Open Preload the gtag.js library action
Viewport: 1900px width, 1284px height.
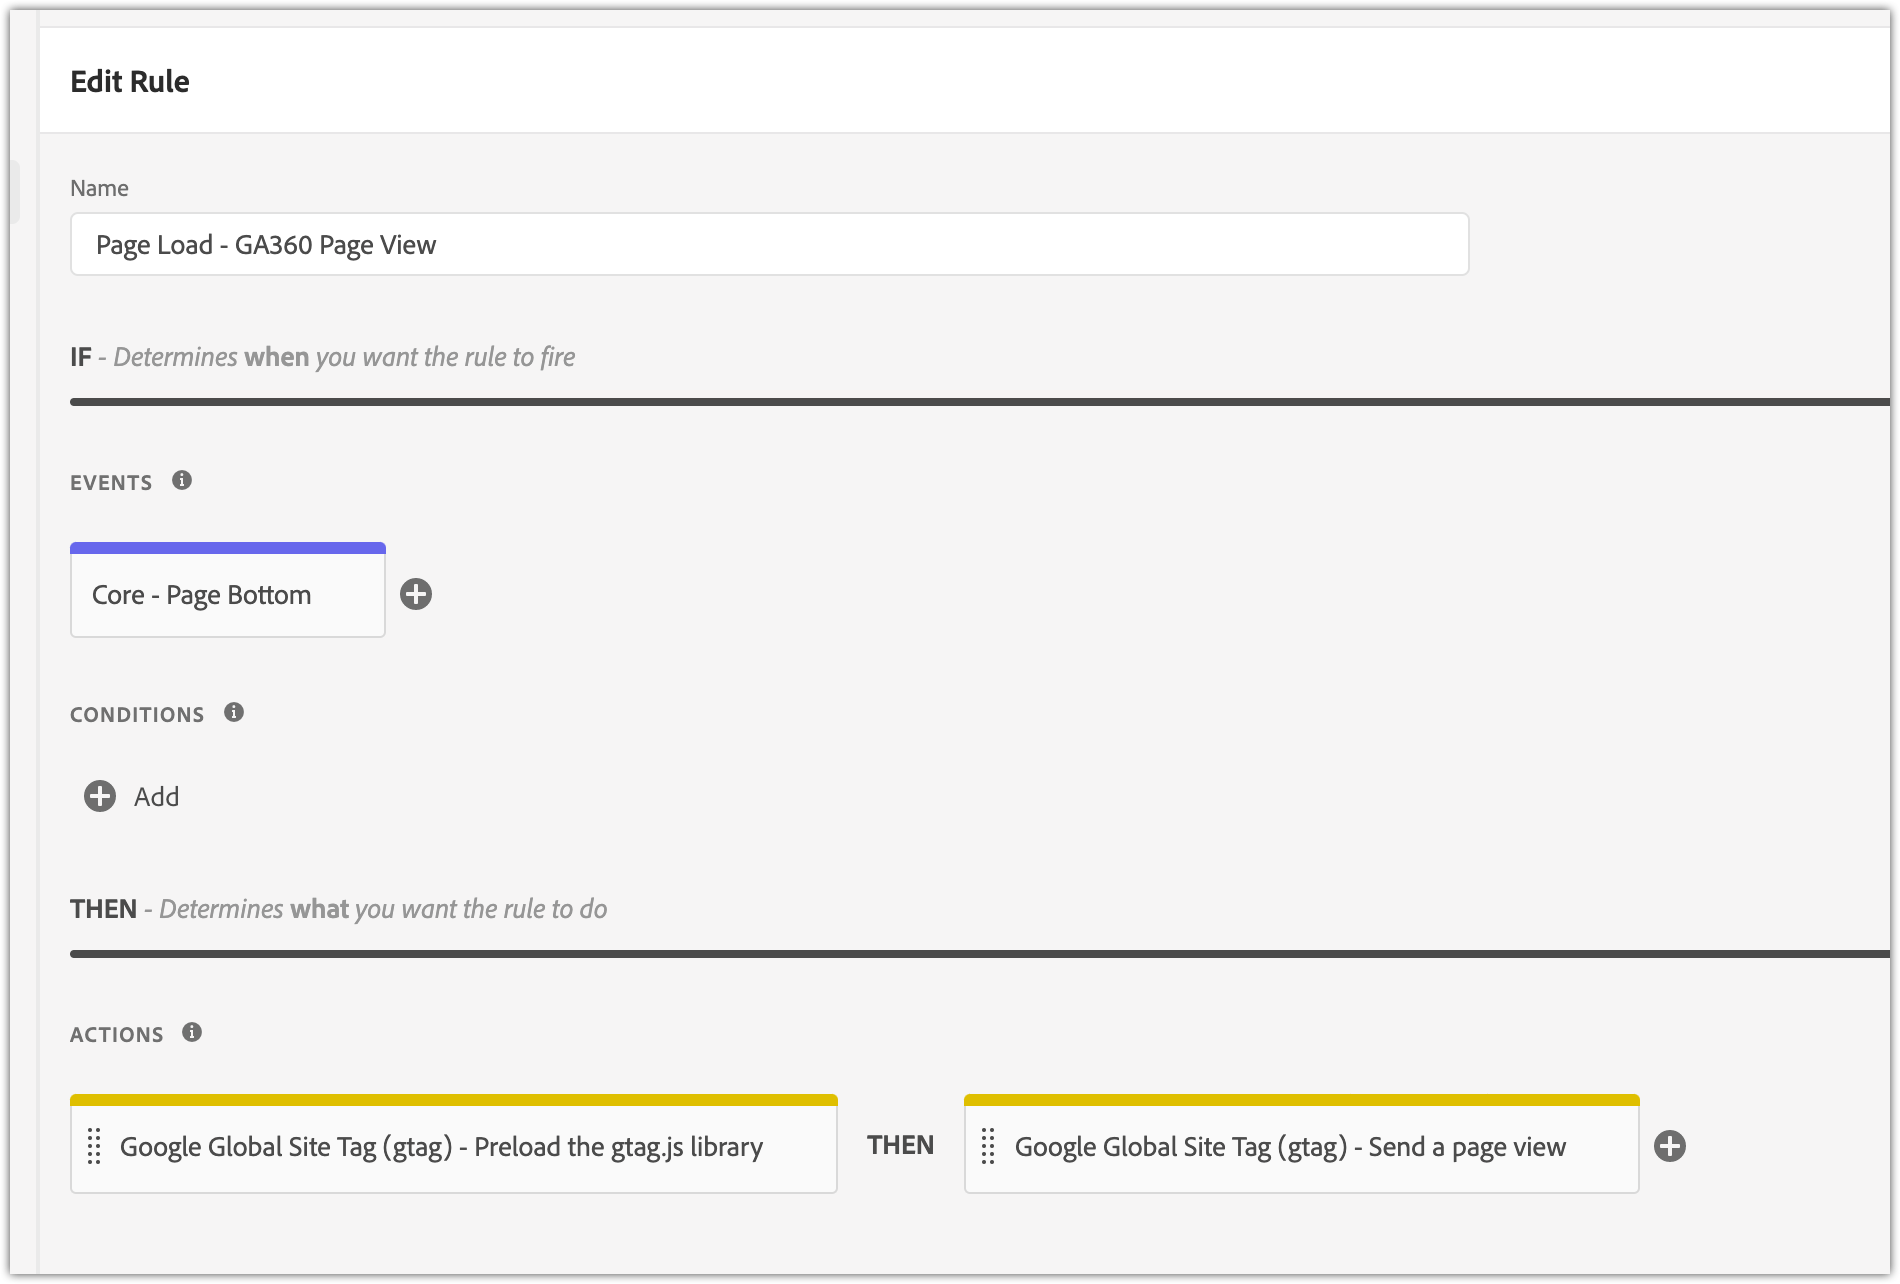(x=454, y=1144)
